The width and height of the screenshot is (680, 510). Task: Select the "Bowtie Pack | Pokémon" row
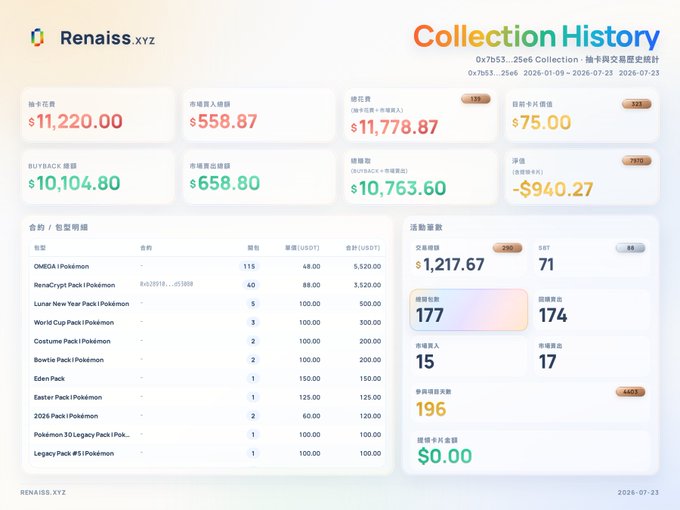pos(207,360)
